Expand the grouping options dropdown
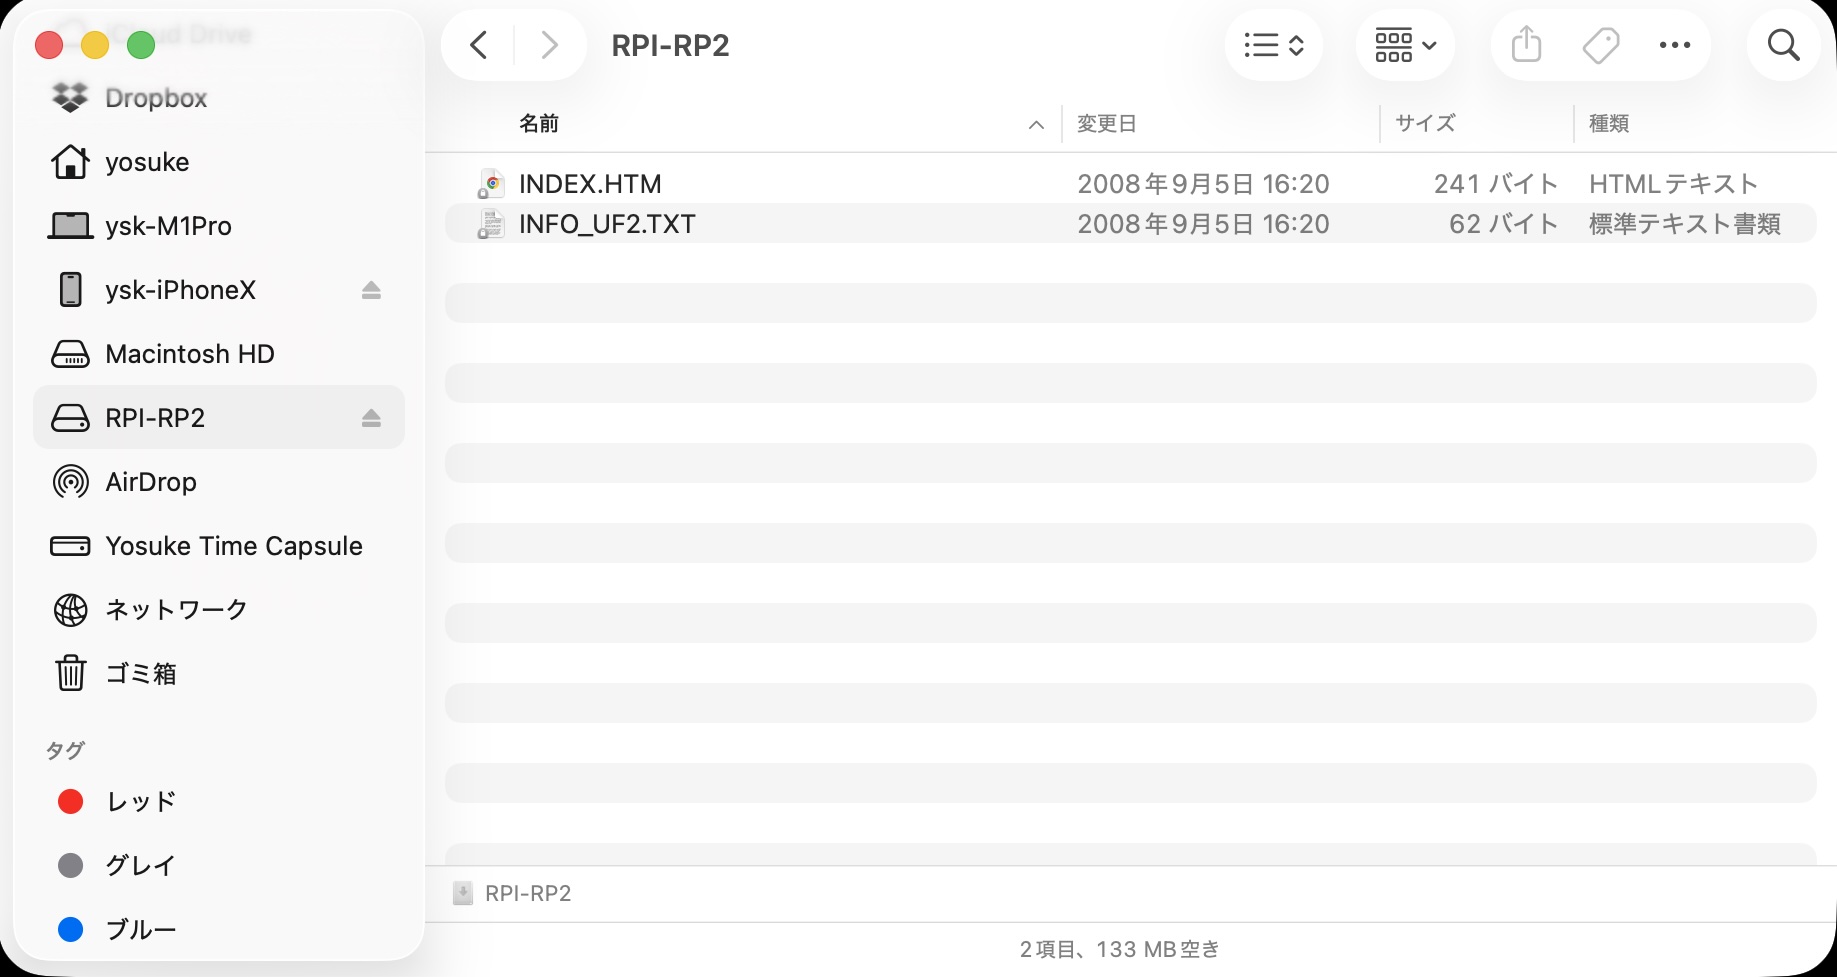Image resolution: width=1837 pixels, height=977 pixels. pos(1405,45)
